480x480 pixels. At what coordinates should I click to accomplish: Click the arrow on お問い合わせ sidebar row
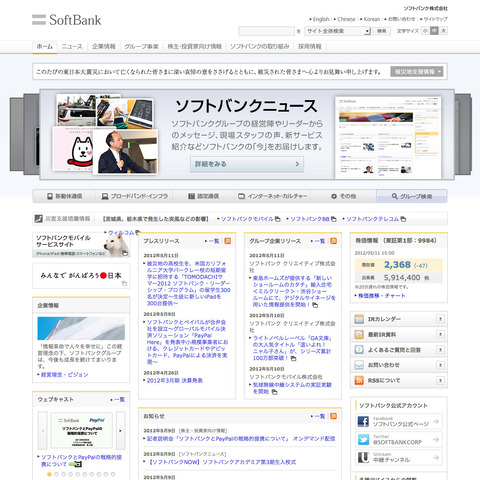[440, 365]
